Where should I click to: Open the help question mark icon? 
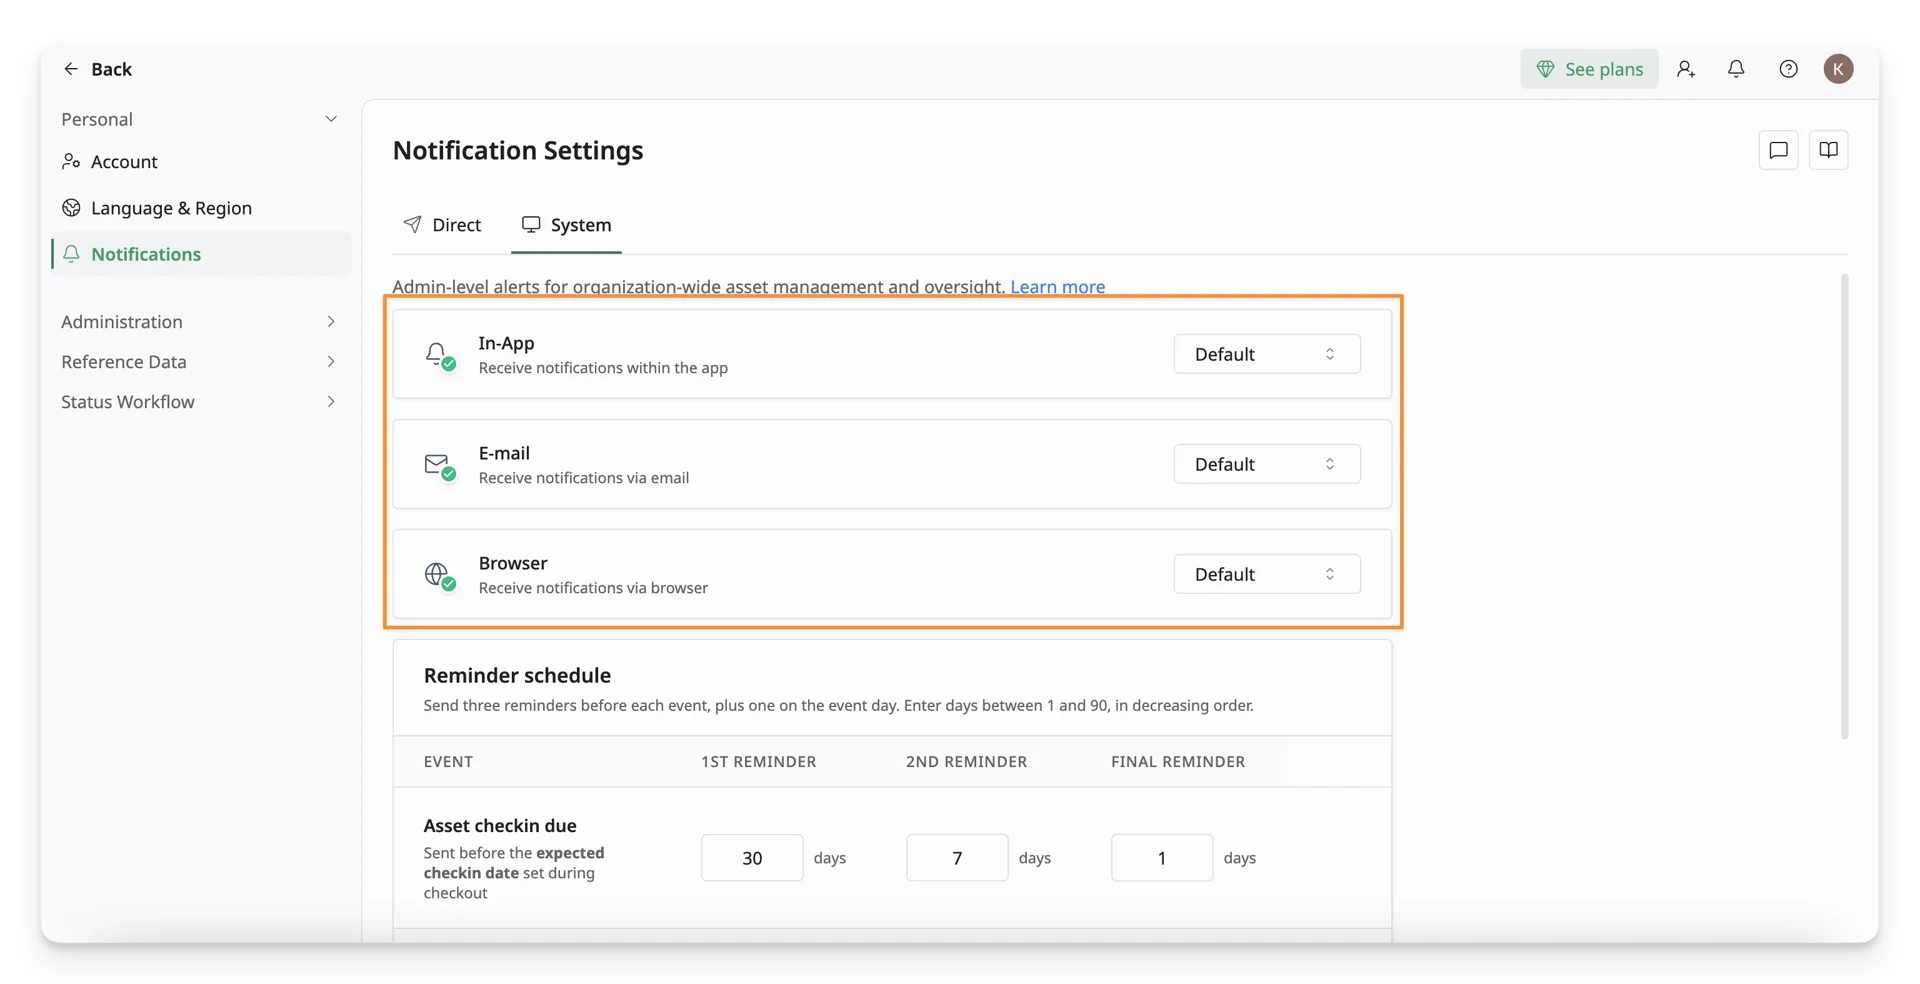pyautogui.click(x=1788, y=69)
